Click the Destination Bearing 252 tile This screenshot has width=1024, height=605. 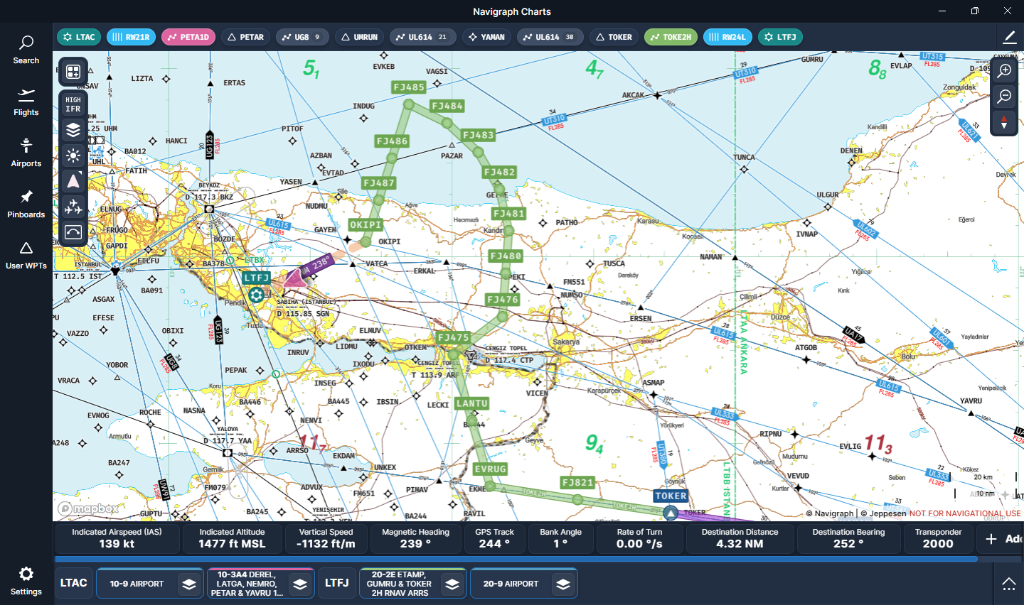(x=848, y=539)
